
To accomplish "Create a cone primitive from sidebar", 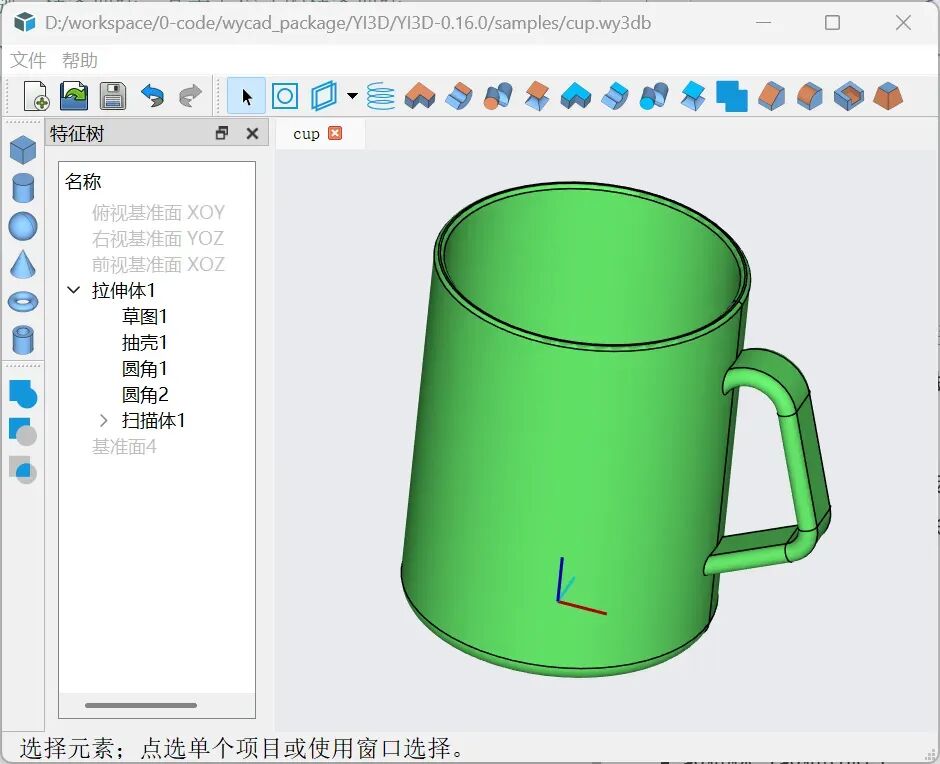I will point(23,264).
